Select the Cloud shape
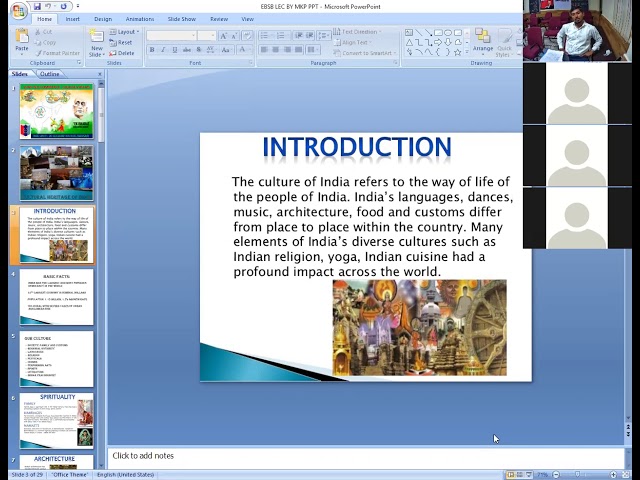Image resolution: width=640 pixels, height=480 pixels. pos(458,42)
